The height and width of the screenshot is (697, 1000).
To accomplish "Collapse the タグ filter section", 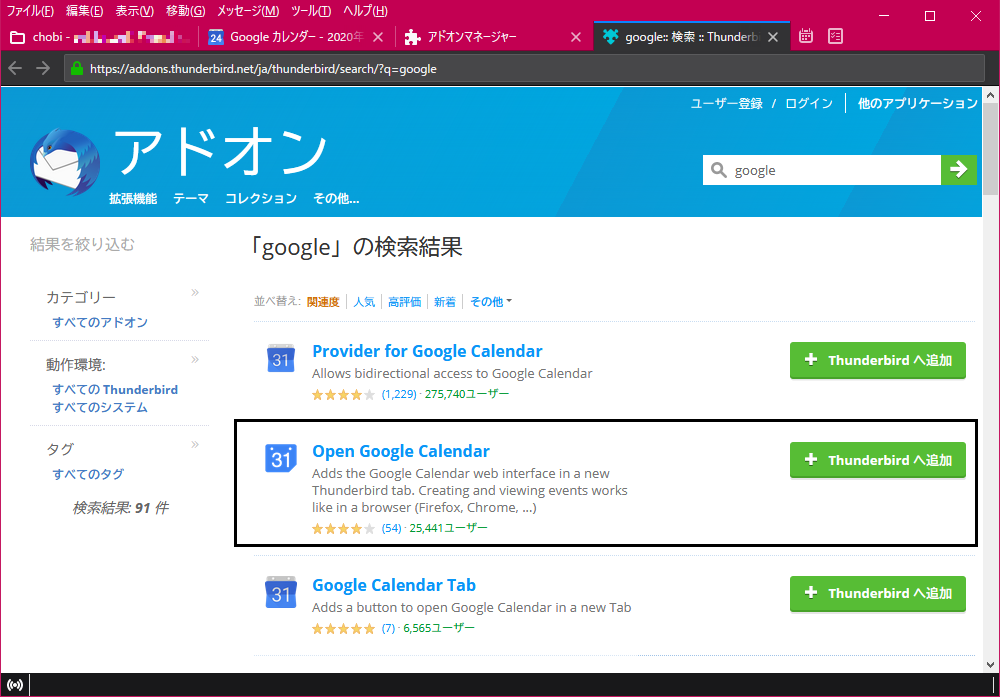I will pos(195,444).
